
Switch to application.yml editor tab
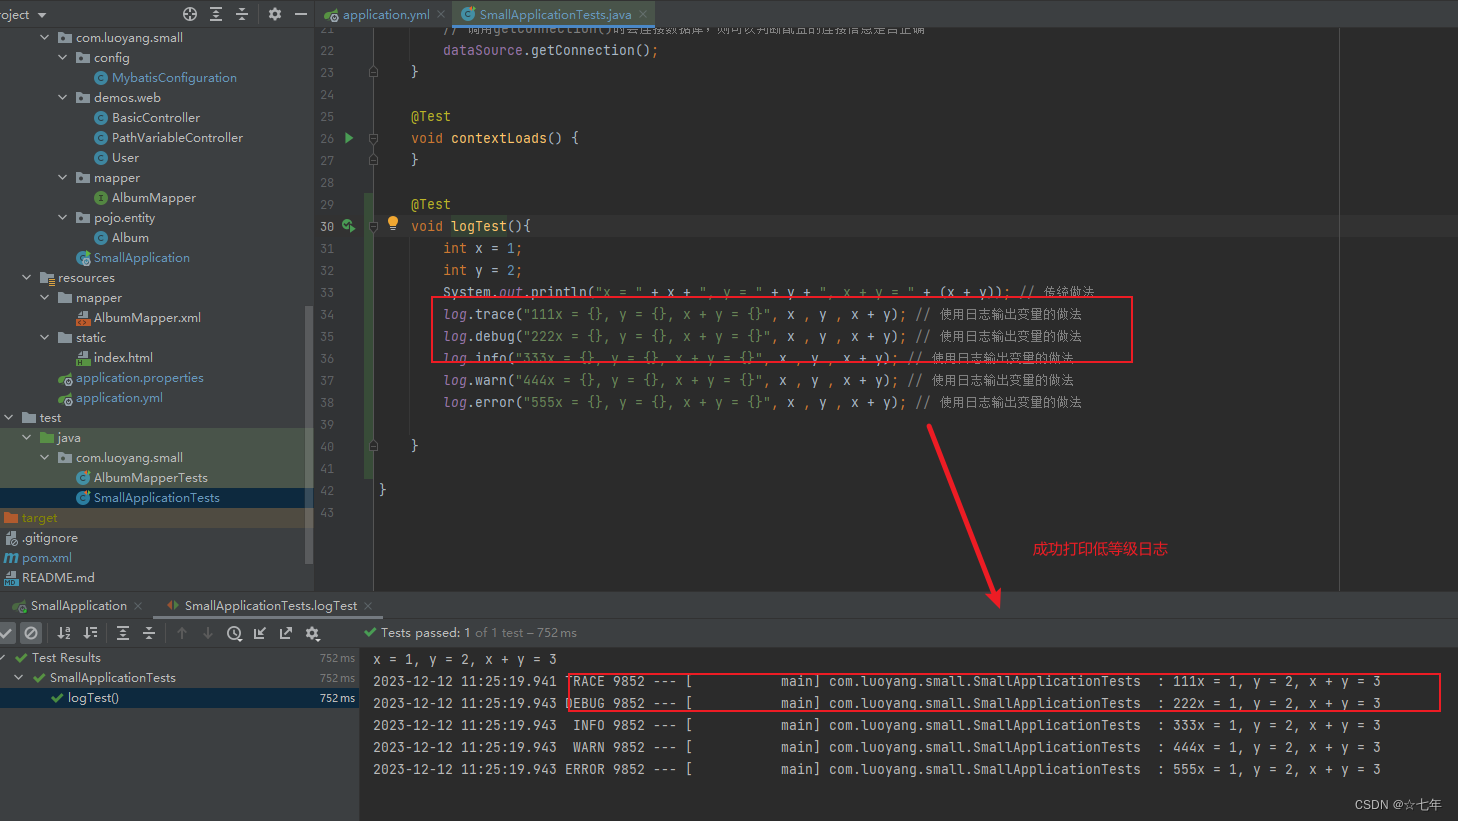[386, 14]
